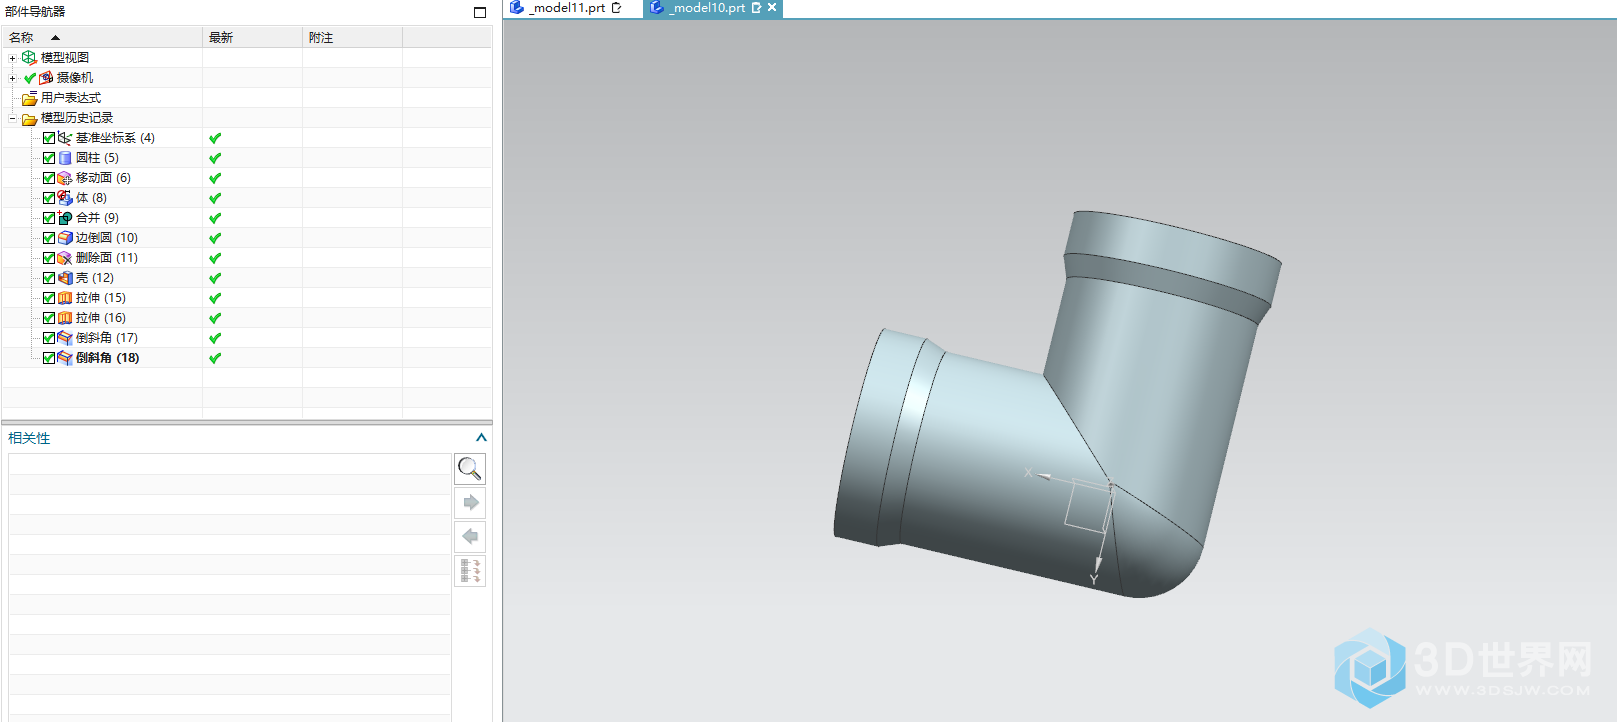
Task: Collapse the 模型历史记录 tree node
Action: 12,118
